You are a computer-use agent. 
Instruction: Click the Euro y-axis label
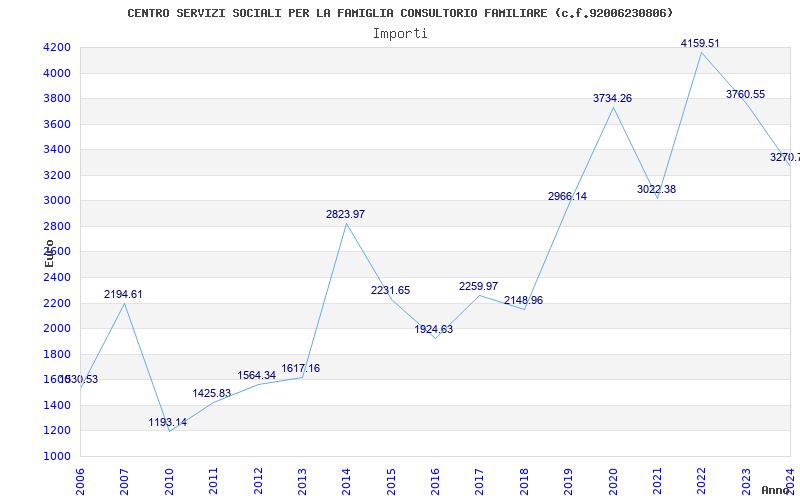[49, 254]
